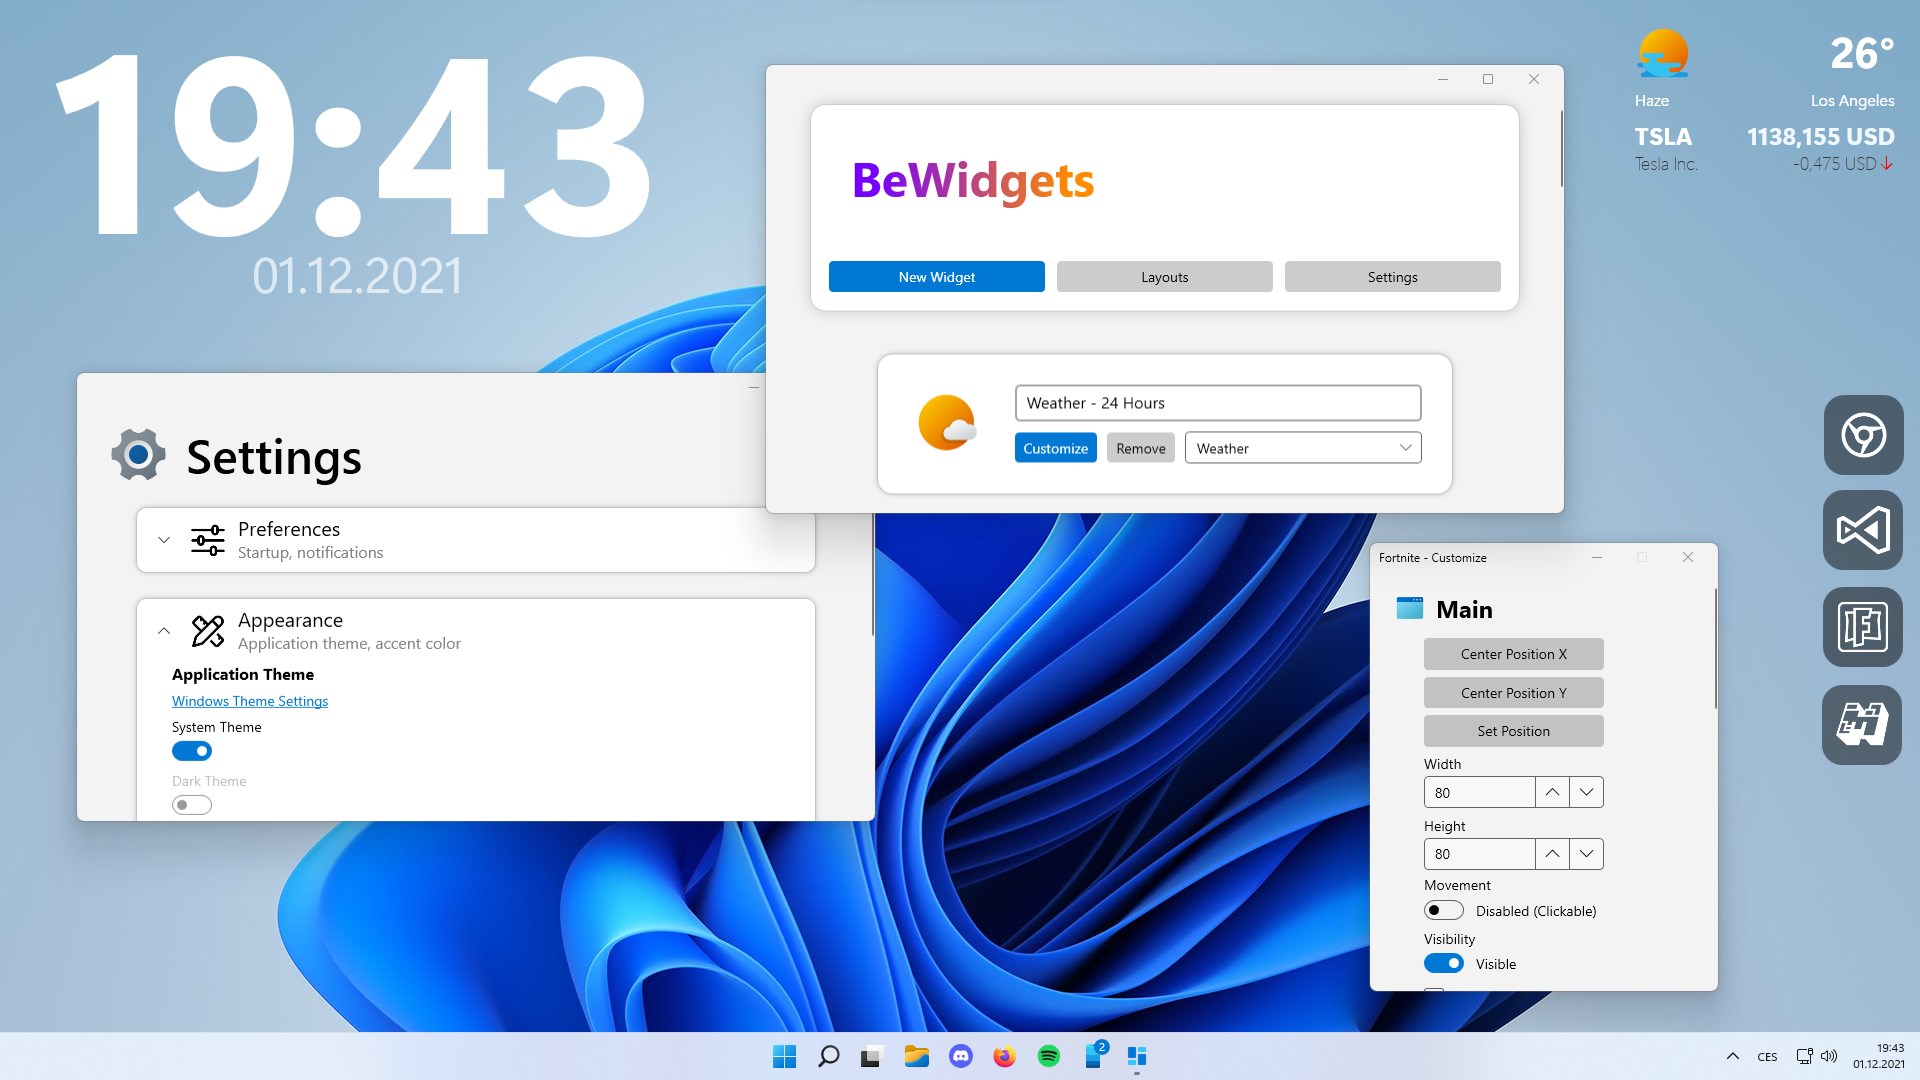The height and width of the screenshot is (1080, 1920).
Task: Click the bottom shortcut widget icon
Action: point(1863,725)
